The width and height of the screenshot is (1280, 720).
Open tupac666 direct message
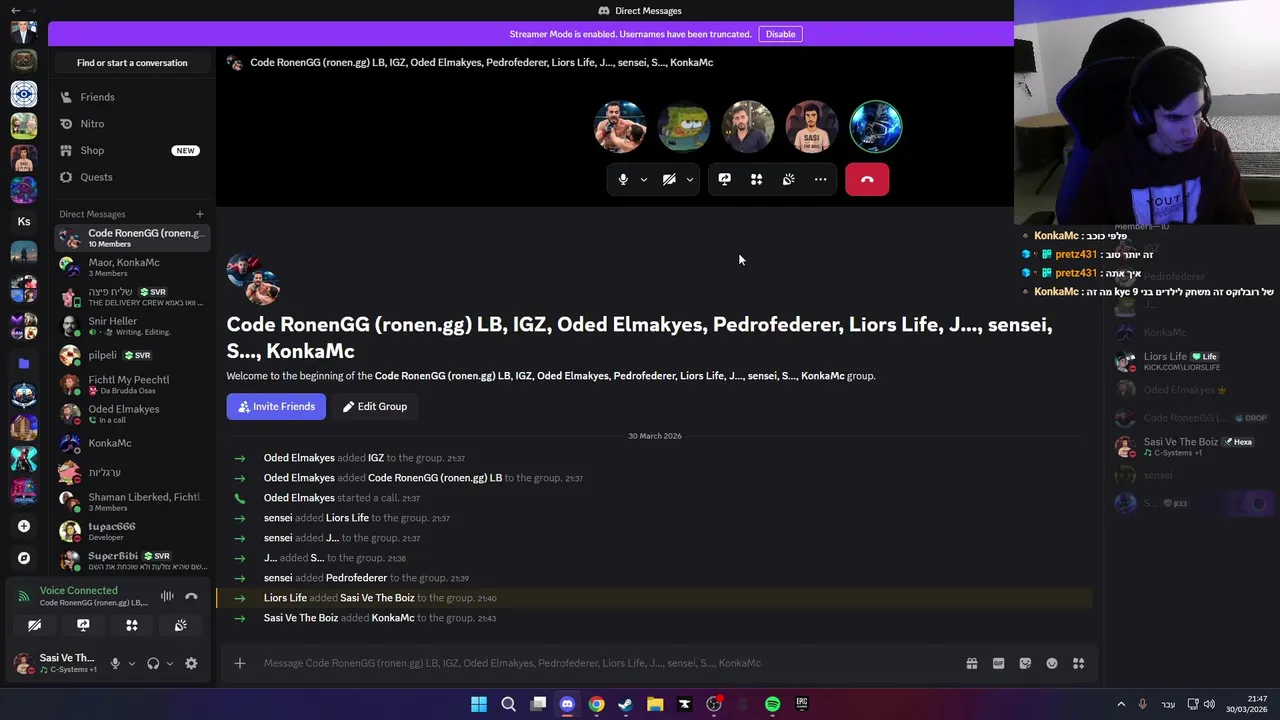(132, 531)
